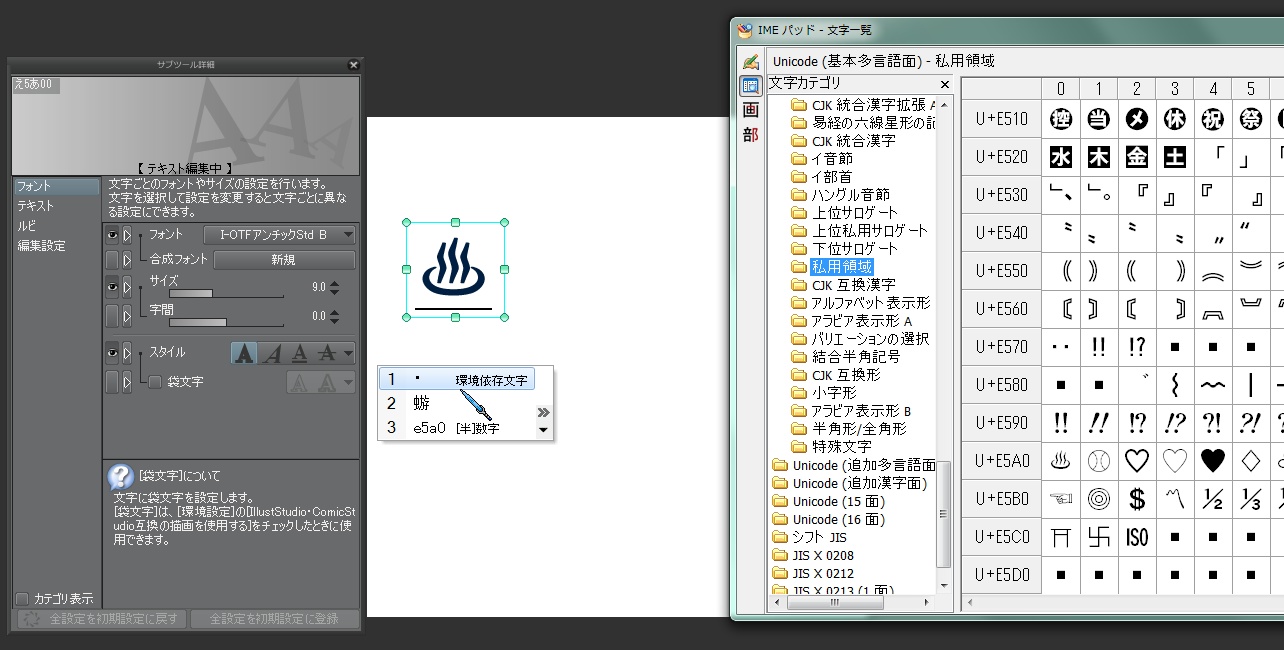Viewport: 1284px width, 650px height.
Task: Click the character list icon in IME Pad
Action: point(750,86)
